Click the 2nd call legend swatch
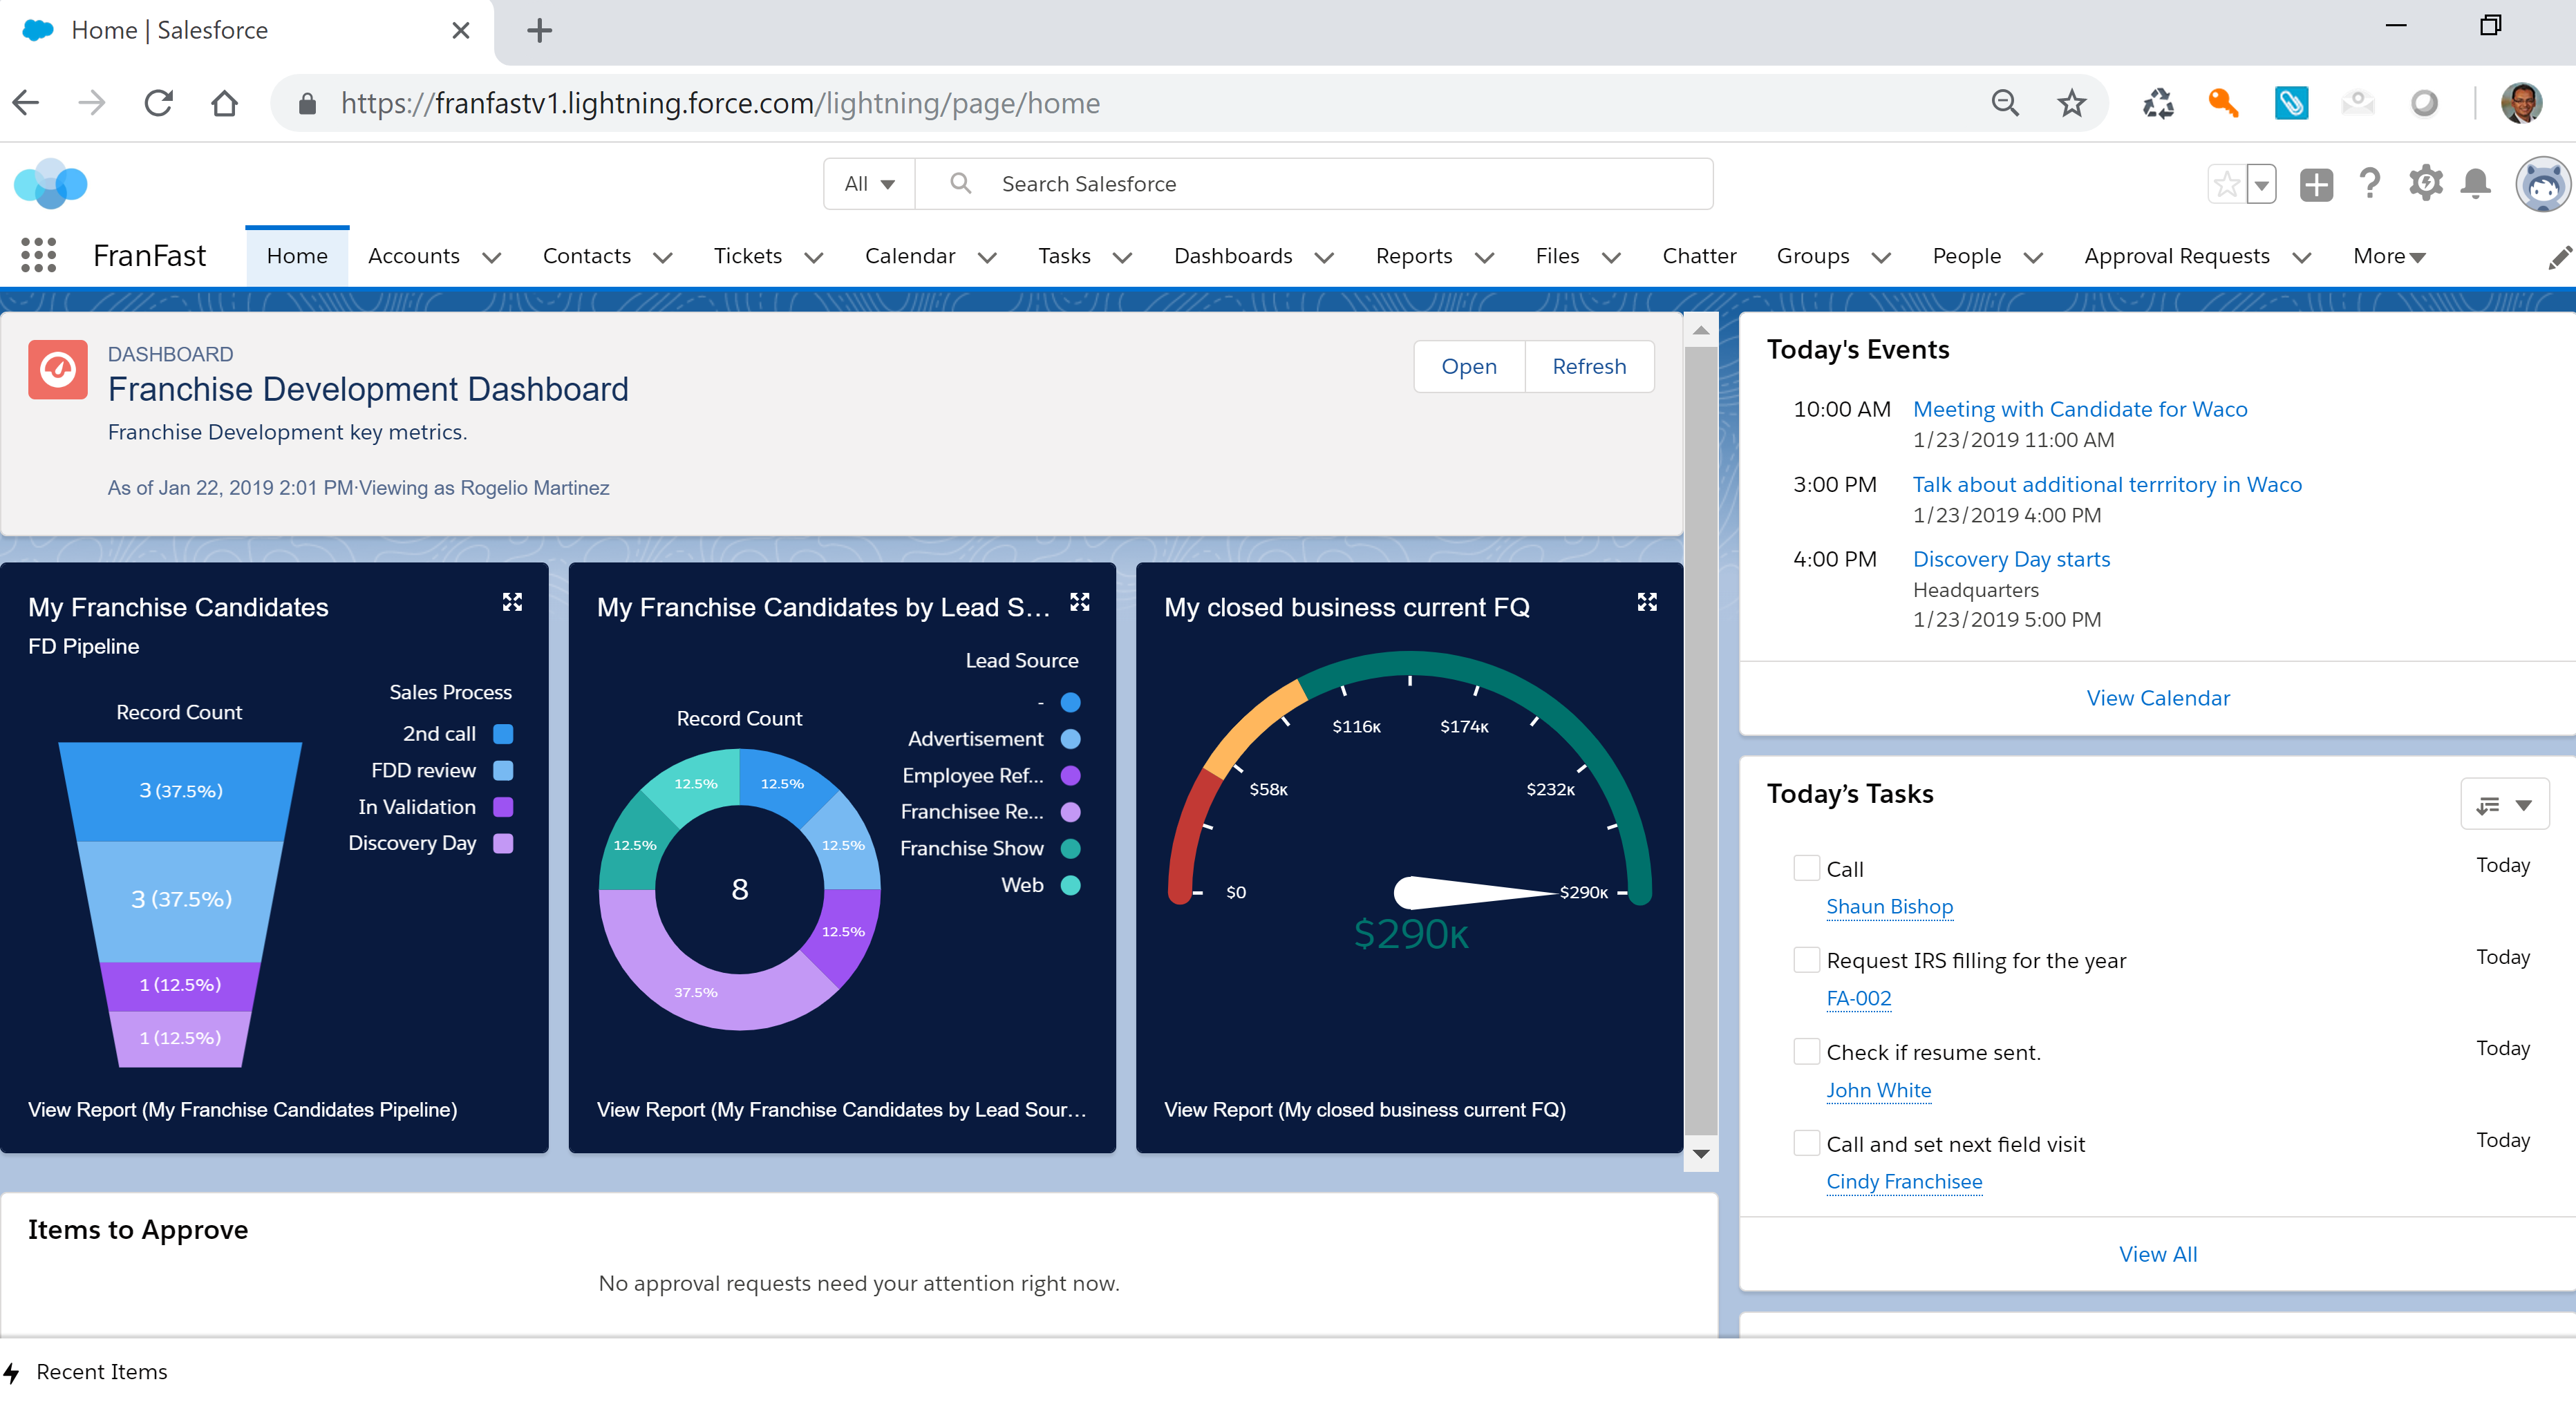This screenshot has height=1402, width=2576. [503, 734]
